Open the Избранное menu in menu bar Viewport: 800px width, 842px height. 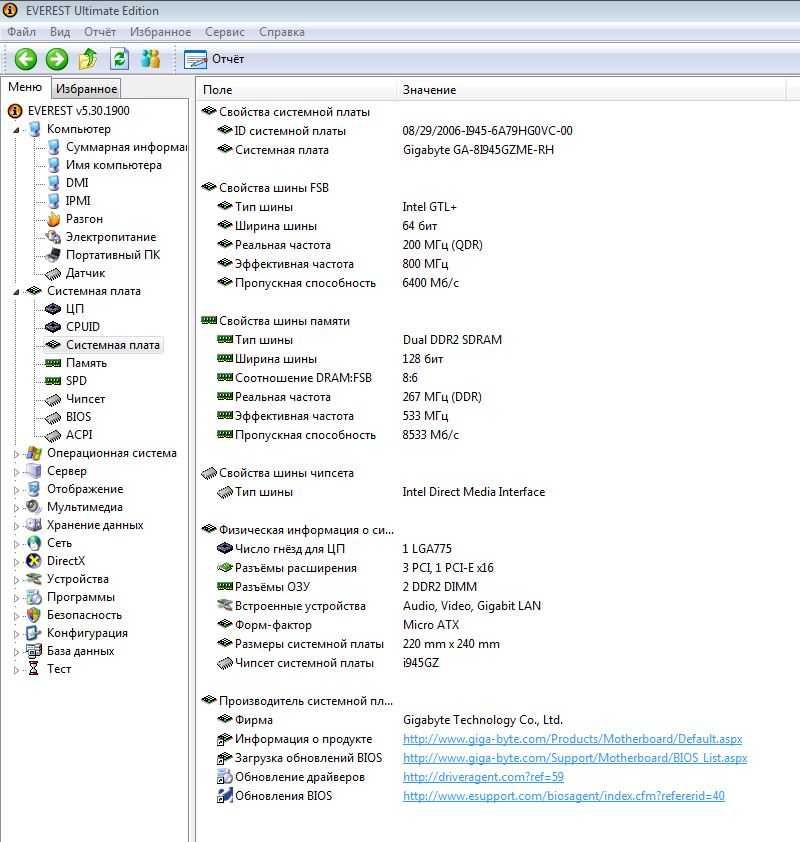tap(160, 32)
